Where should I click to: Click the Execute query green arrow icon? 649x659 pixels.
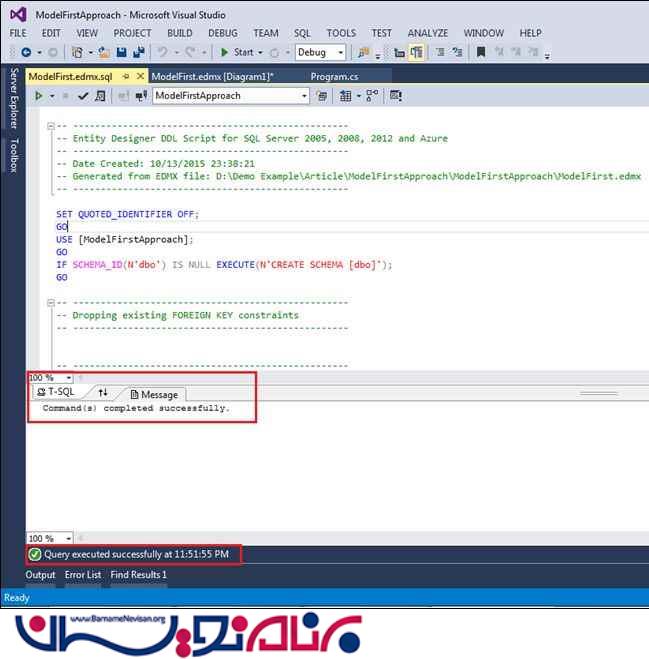[x=37, y=96]
